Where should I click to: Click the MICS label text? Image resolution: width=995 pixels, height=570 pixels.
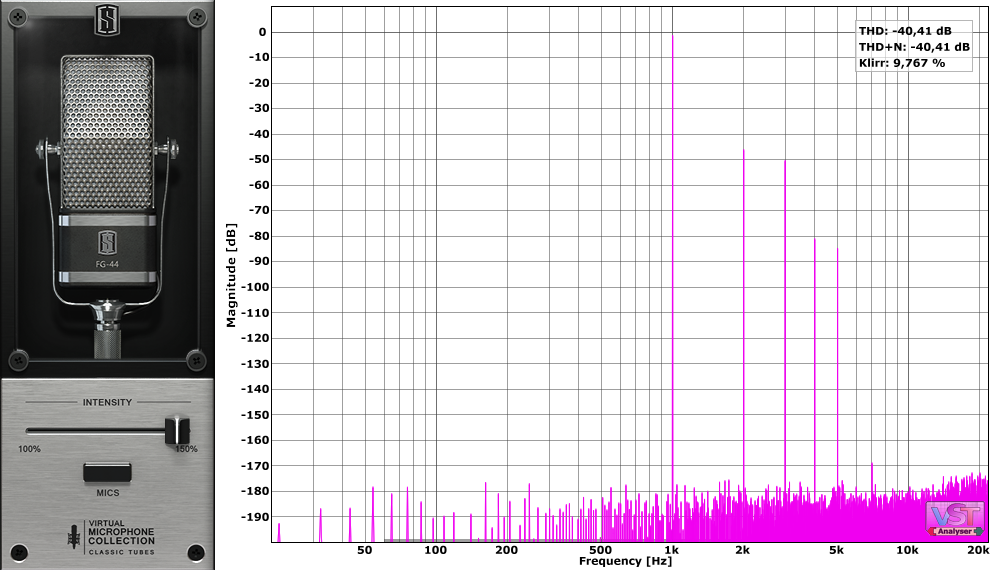click(x=108, y=493)
